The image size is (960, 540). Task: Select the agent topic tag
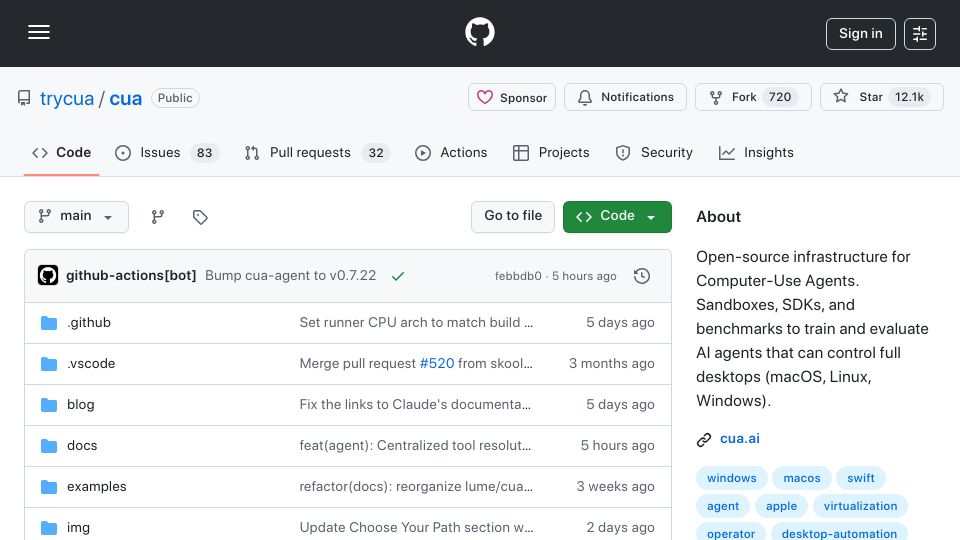point(722,506)
